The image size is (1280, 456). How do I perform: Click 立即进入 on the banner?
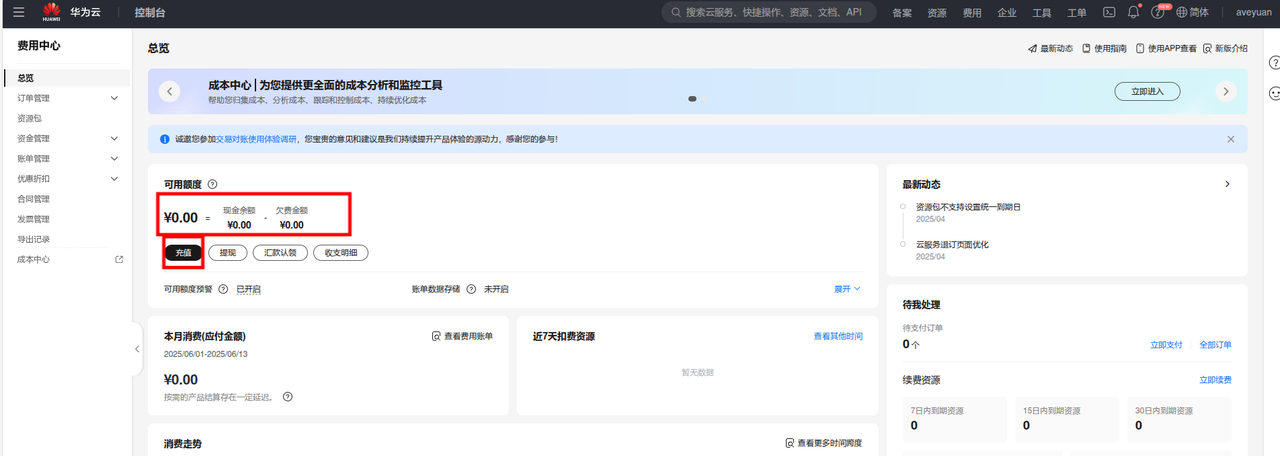click(x=1147, y=91)
